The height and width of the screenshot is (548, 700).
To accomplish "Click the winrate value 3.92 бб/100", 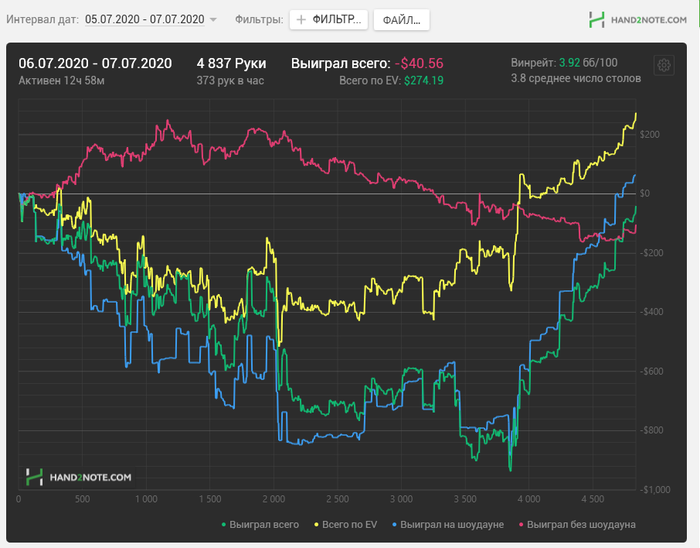I will tap(588, 62).
